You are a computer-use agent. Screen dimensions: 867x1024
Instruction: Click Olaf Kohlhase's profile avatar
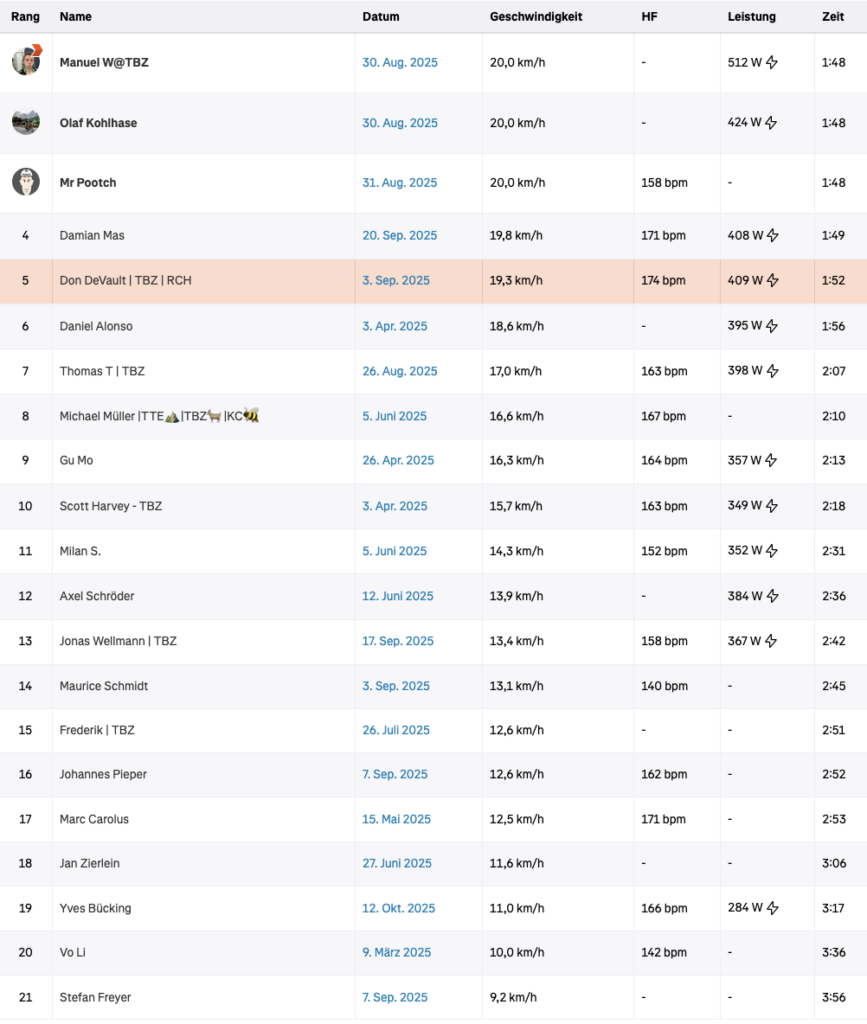[26, 122]
